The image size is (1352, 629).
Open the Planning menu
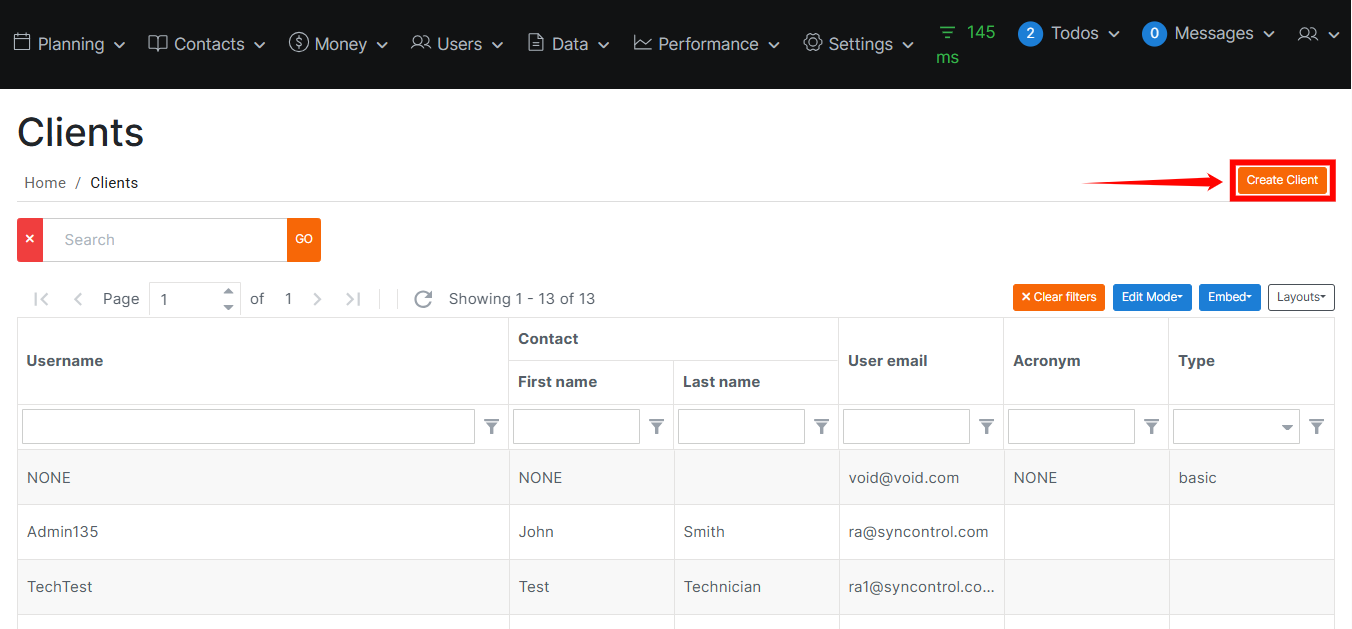tap(69, 44)
